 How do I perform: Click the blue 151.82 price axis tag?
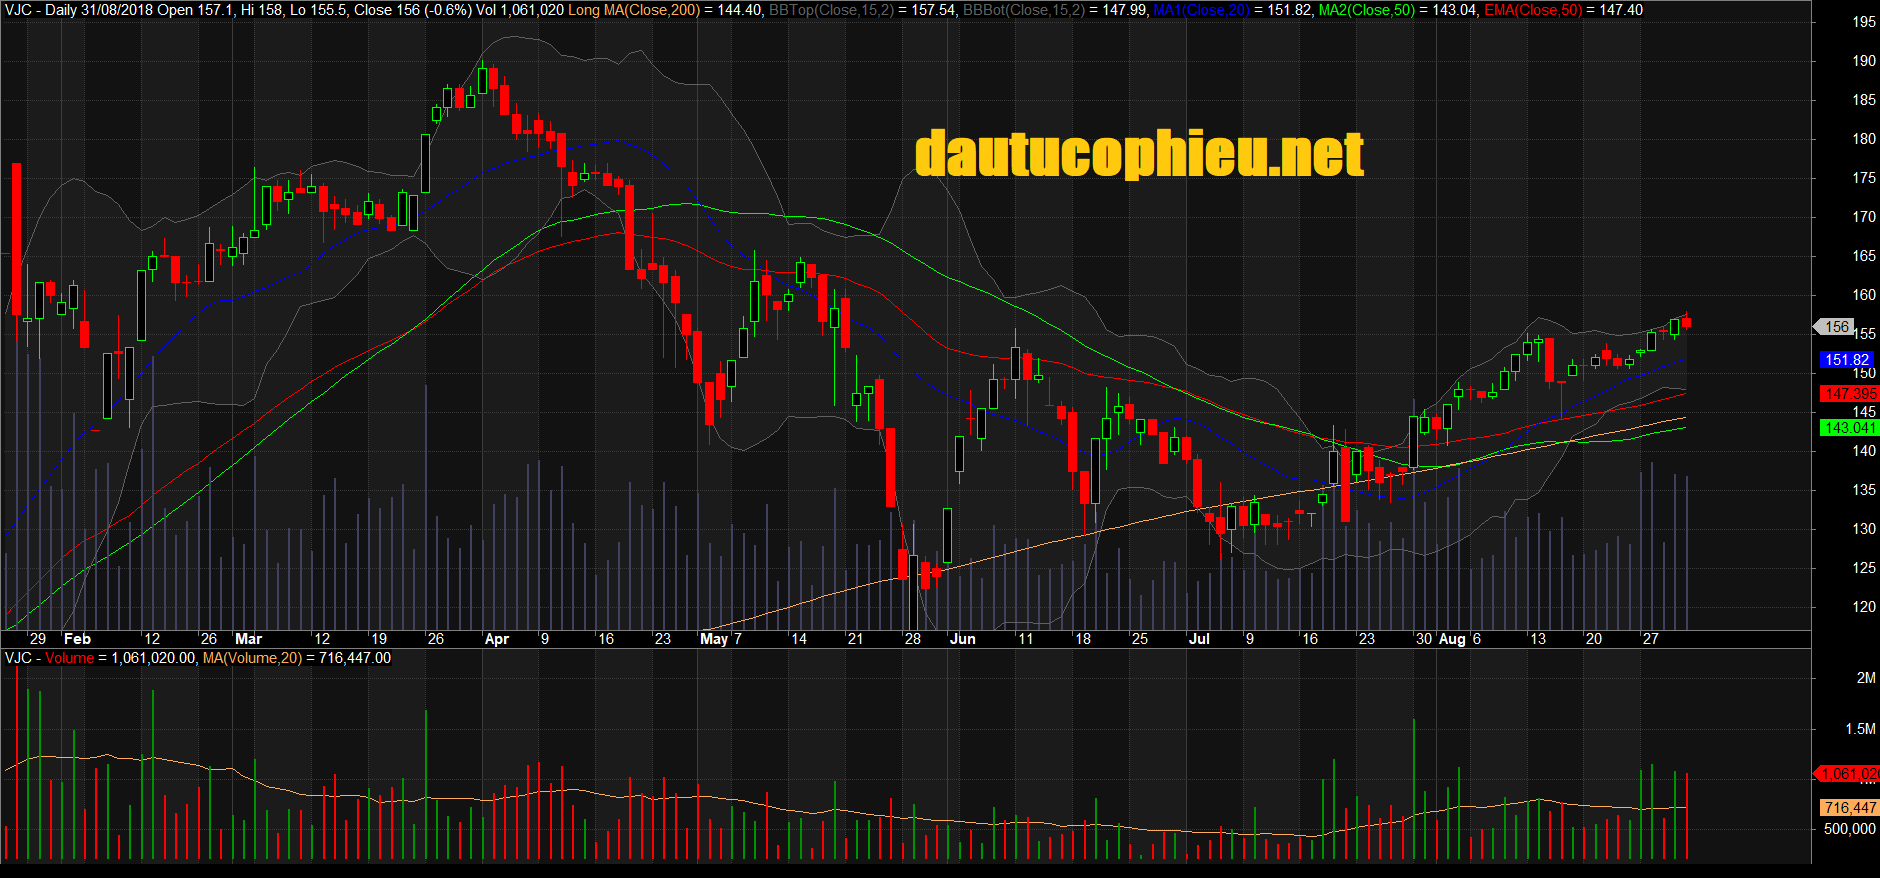1846,360
